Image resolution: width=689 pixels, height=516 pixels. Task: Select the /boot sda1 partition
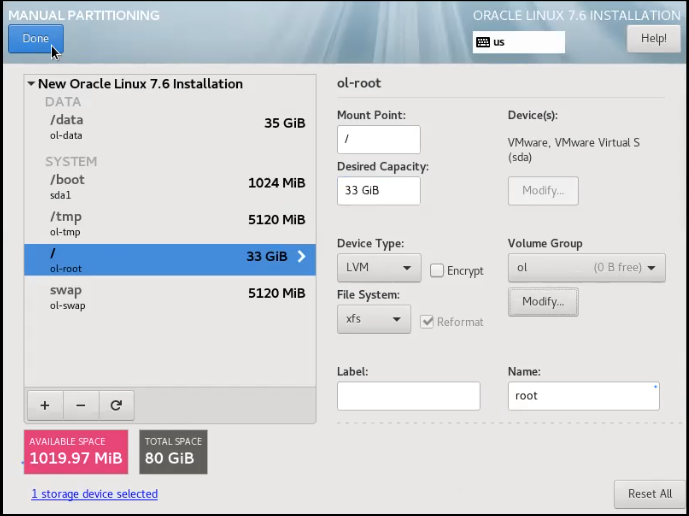[x=170, y=186]
